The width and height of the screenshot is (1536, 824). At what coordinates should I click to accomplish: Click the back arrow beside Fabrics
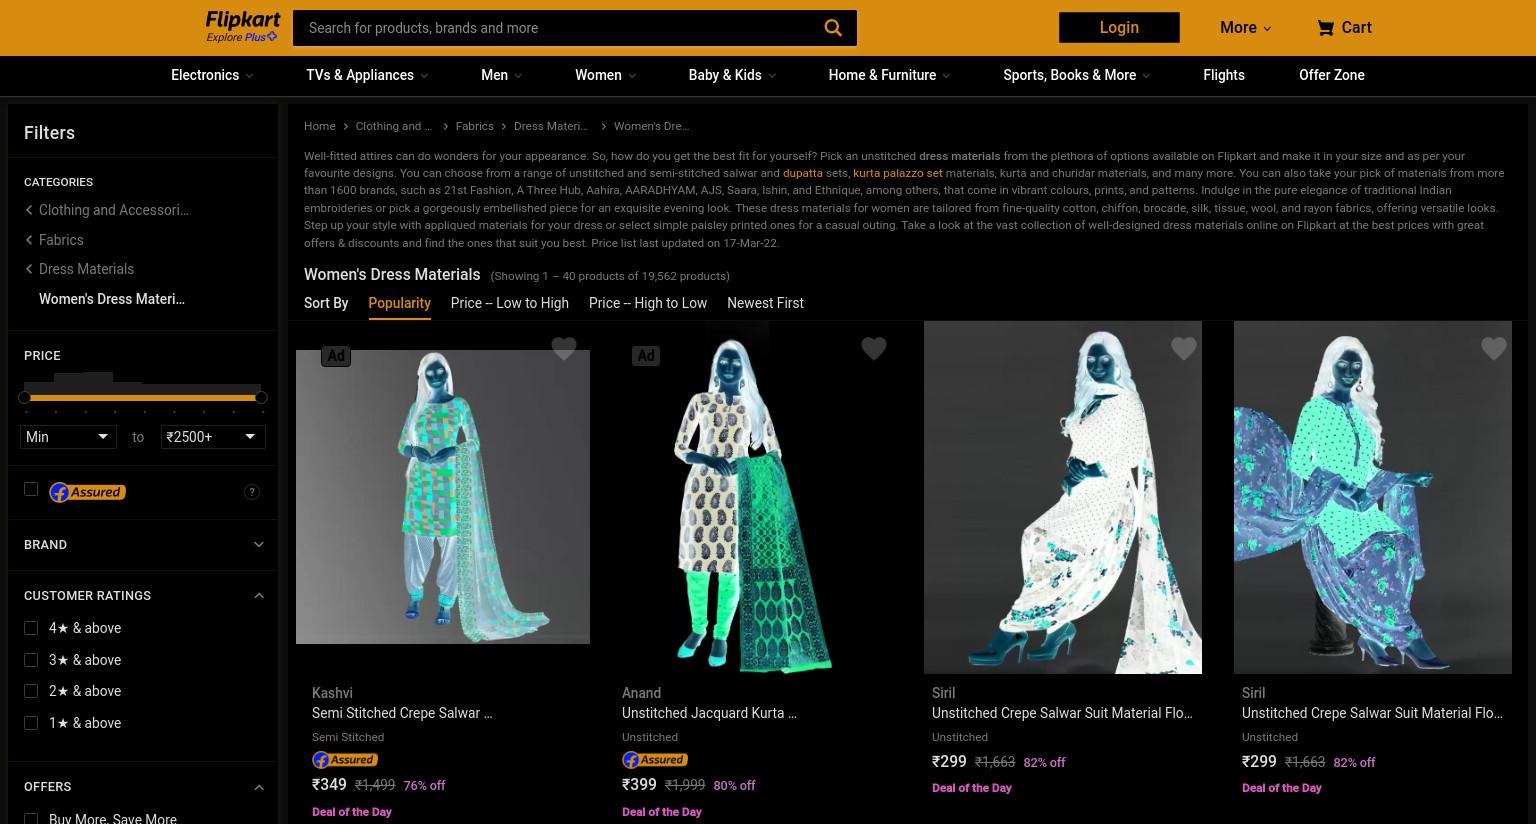[x=29, y=240]
